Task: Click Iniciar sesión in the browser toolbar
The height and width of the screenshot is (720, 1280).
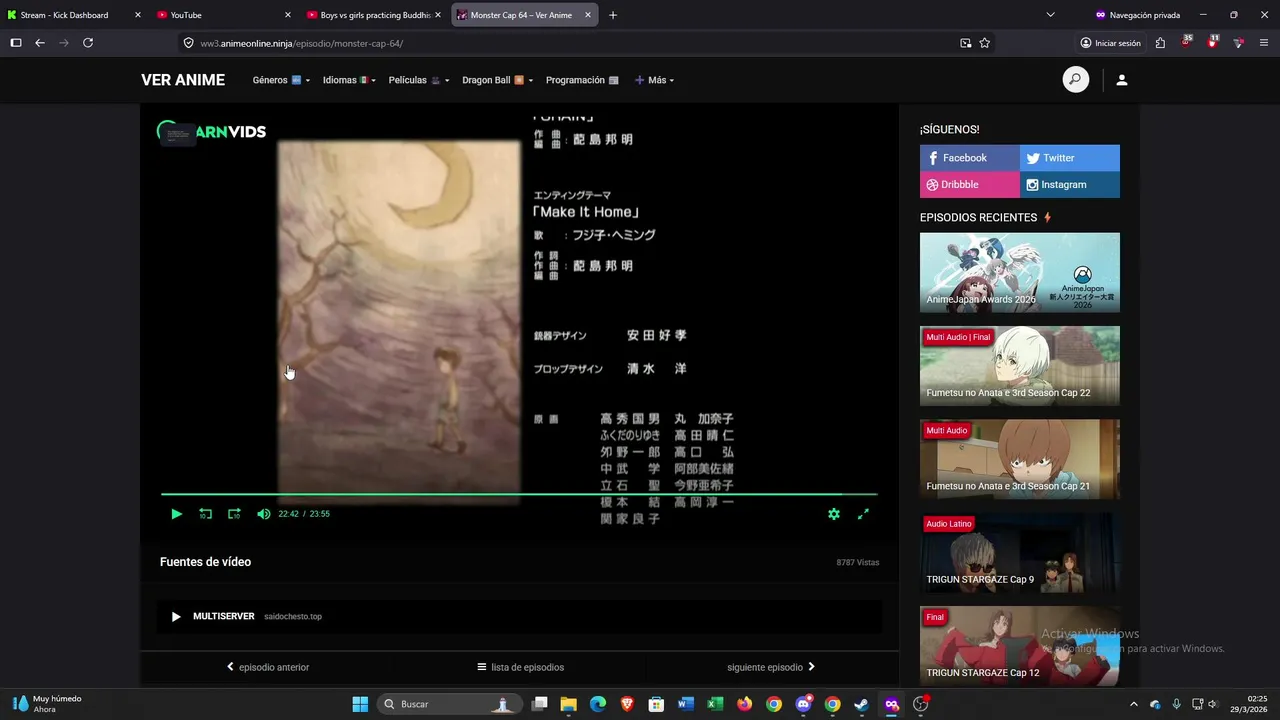Action: coord(1110,43)
